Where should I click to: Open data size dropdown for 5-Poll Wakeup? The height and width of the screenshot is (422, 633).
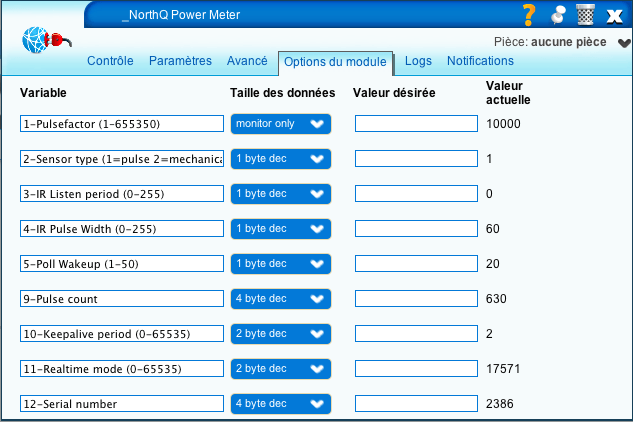pos(281,264)
